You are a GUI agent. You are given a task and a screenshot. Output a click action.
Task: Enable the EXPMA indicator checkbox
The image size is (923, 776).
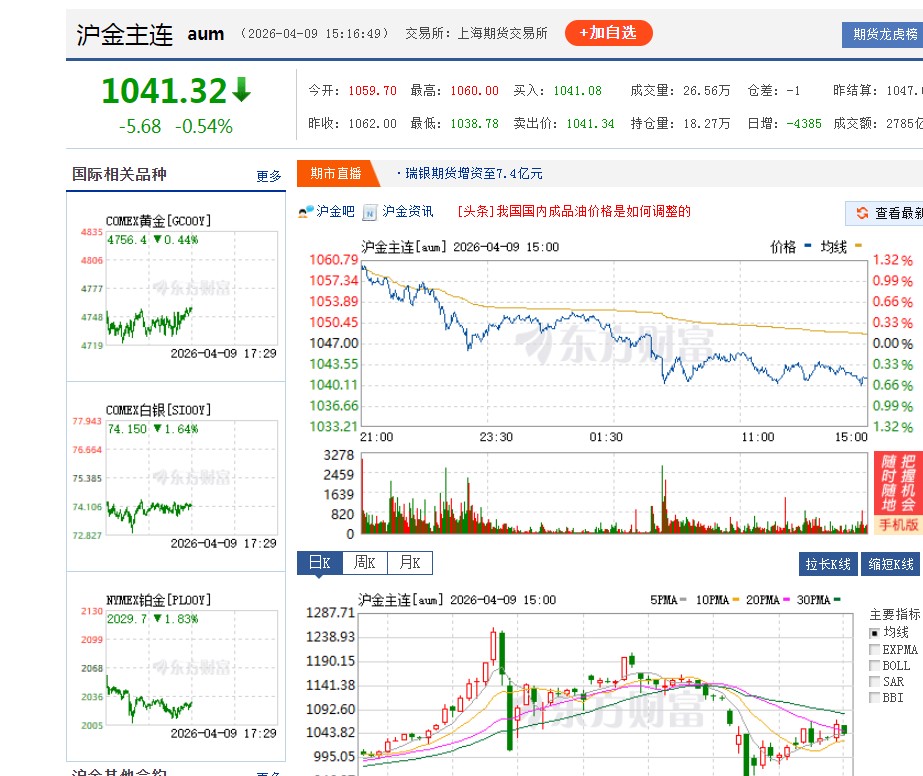pyautogui.click(x=873, y=649)
